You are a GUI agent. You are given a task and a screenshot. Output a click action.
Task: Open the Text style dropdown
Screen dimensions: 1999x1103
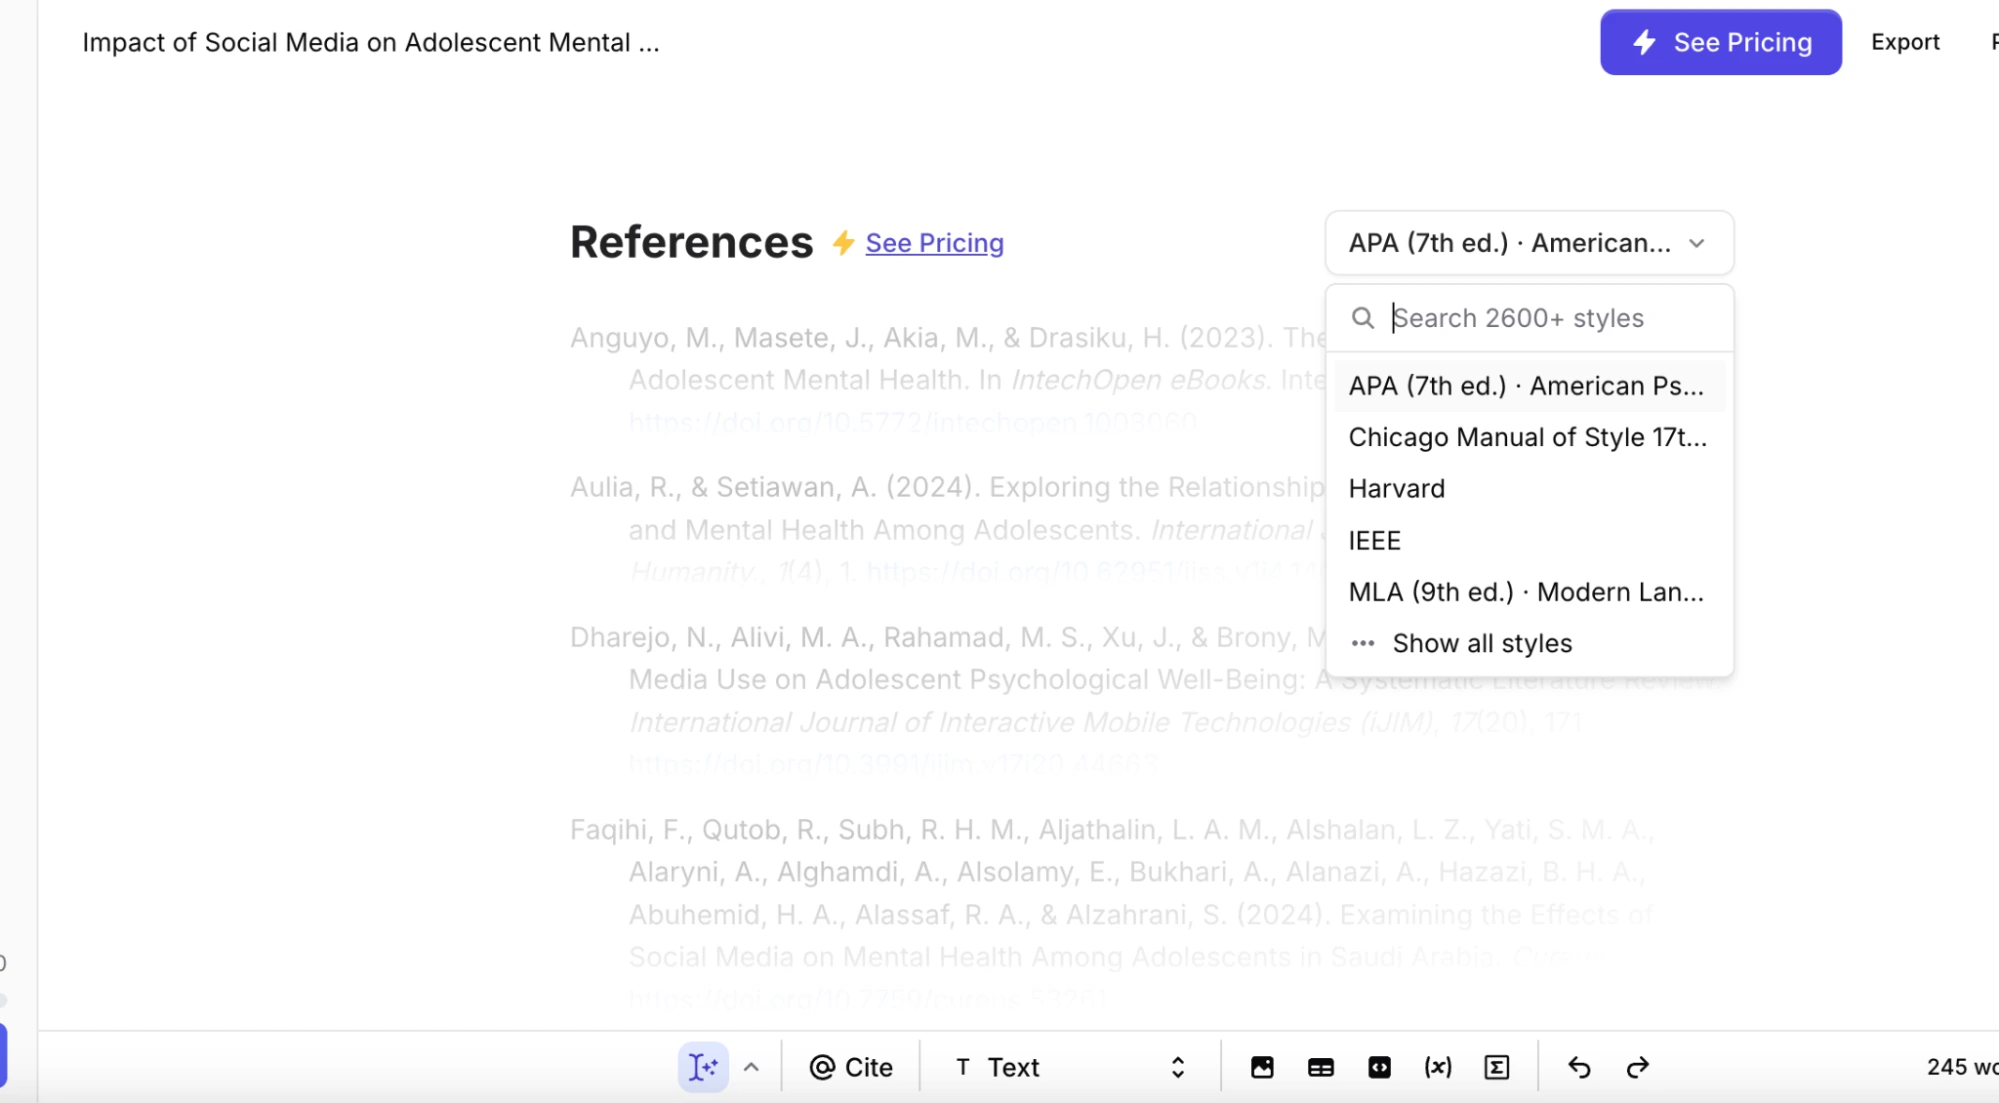tap(1069, 1067)
